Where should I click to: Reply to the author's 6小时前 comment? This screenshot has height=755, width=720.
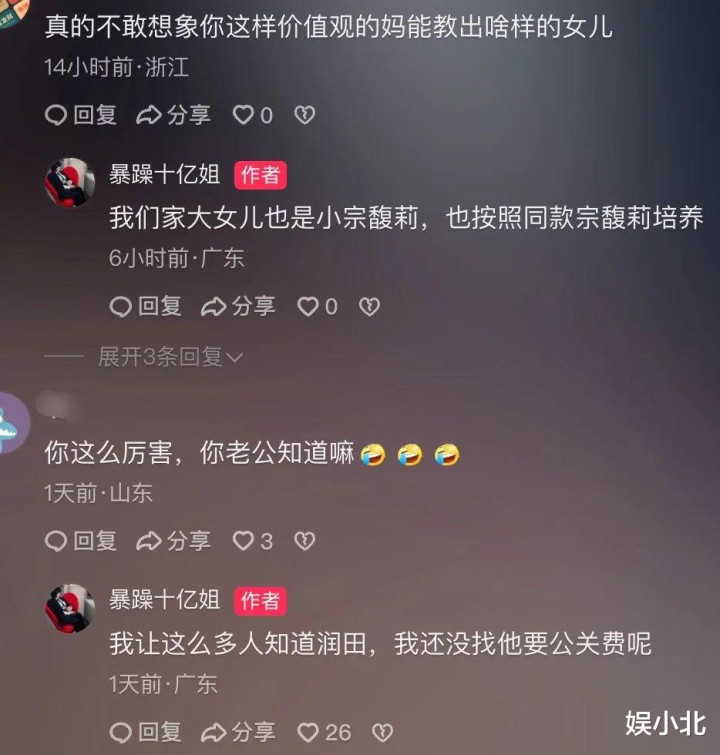145,307
